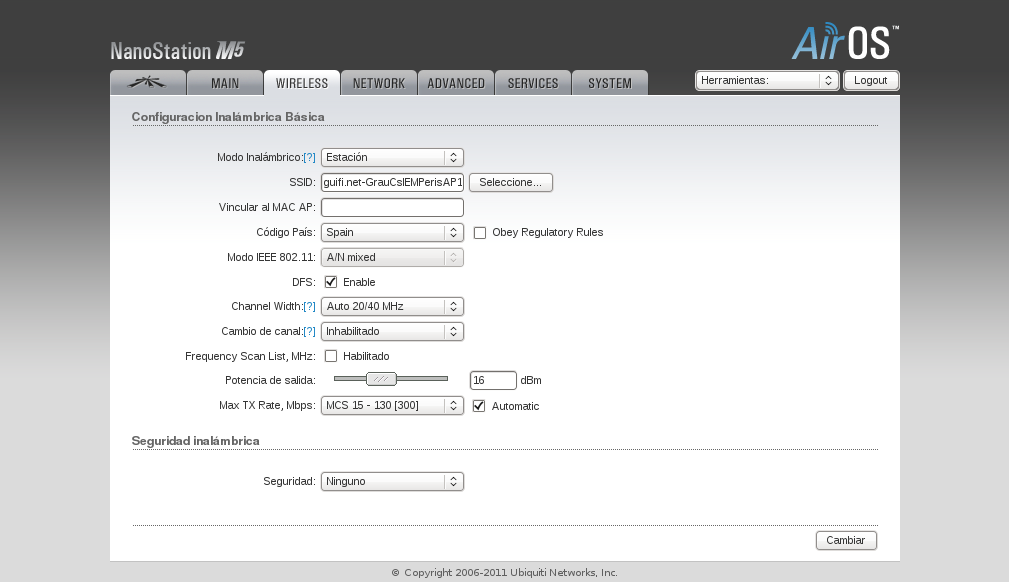Toggle Frequency Scan List Habilitado checkbox

coord(331,356)
